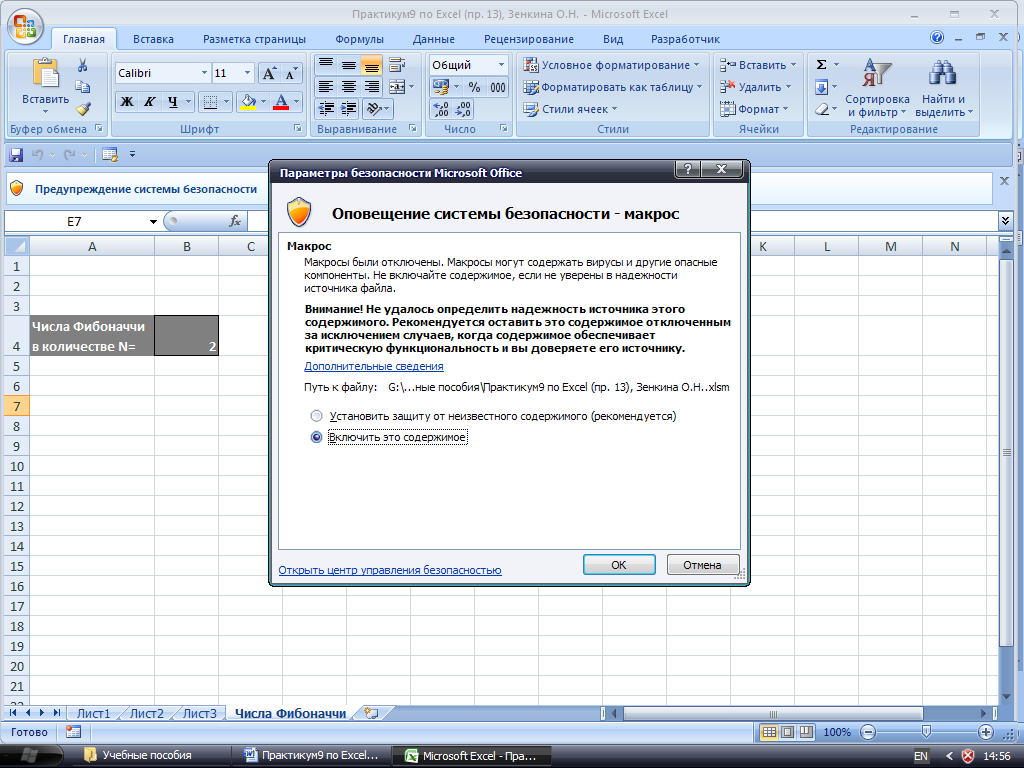Image resolution: width=1024 pixels, height=768 pixels.
Task: Open Стили ячеек dropdown
Action: pyautogui.click(x=570, y=109)
